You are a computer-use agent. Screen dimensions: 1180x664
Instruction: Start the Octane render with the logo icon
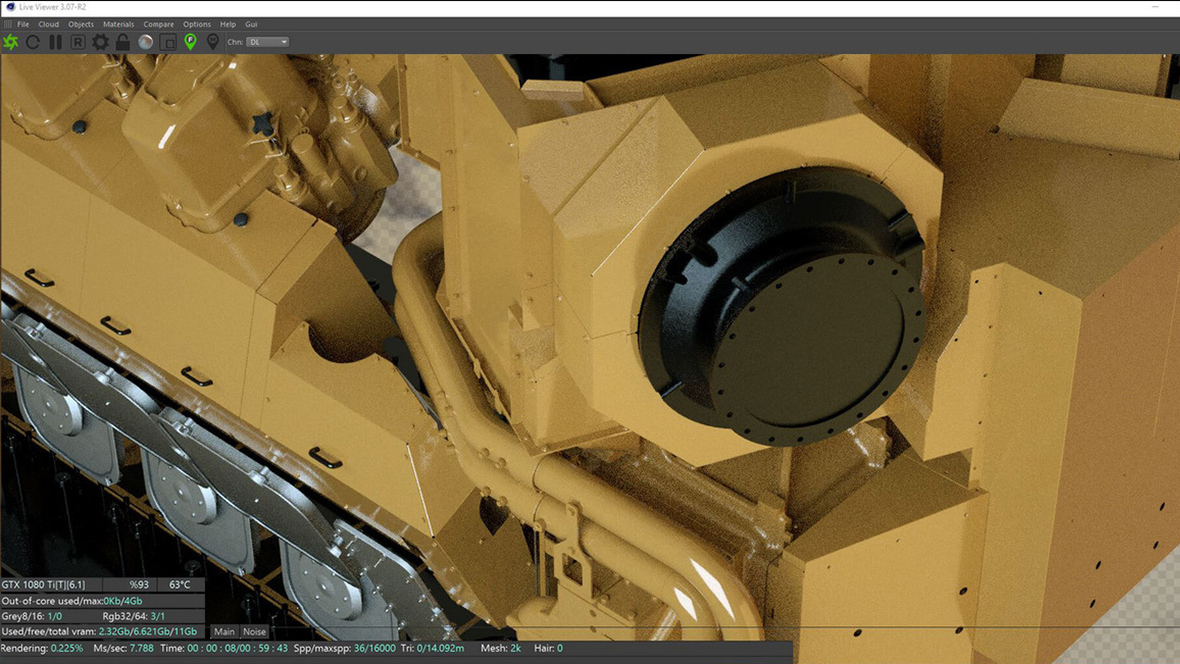[x=10, y=42]
